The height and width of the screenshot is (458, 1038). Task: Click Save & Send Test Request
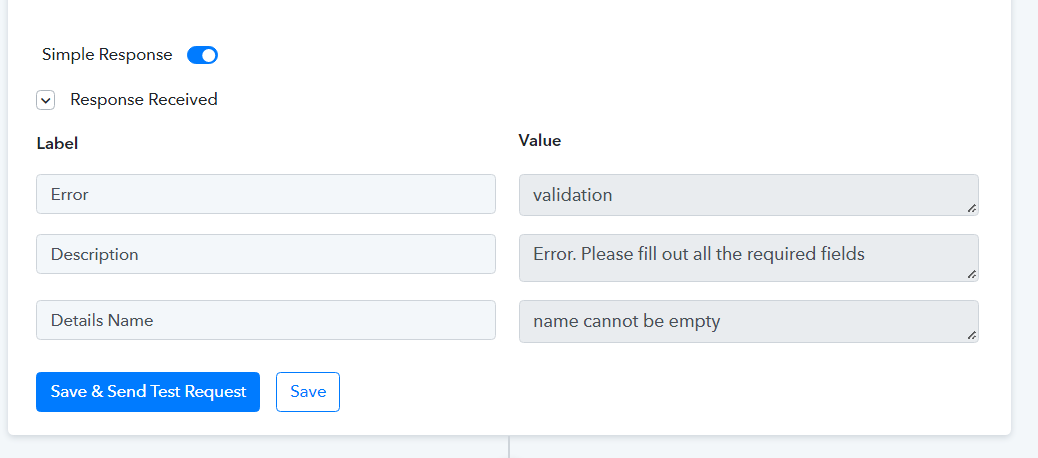148,392
